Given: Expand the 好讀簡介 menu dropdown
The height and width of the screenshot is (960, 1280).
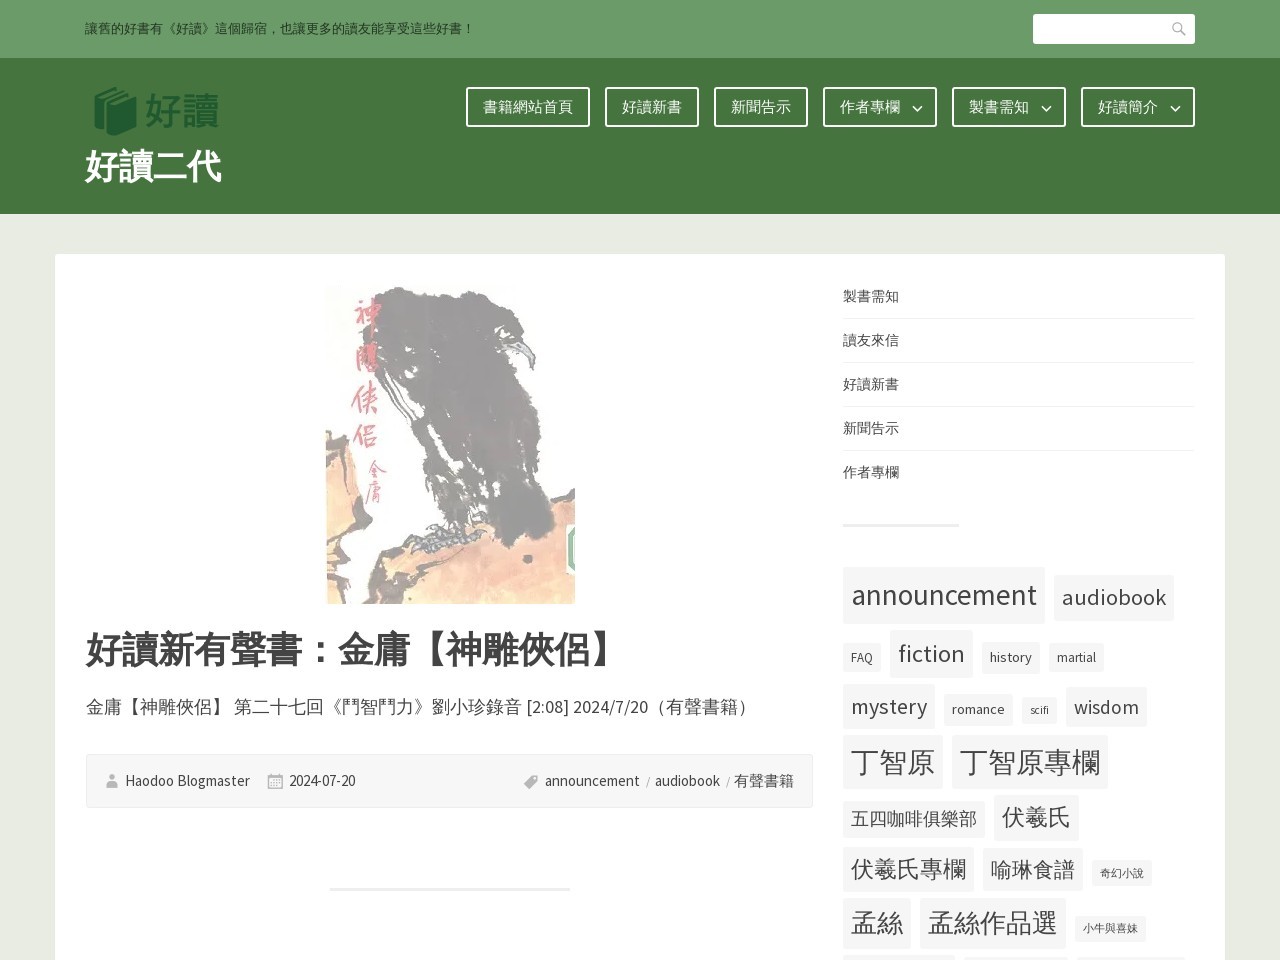Looking at the screenshot, I should [1175, 108].
